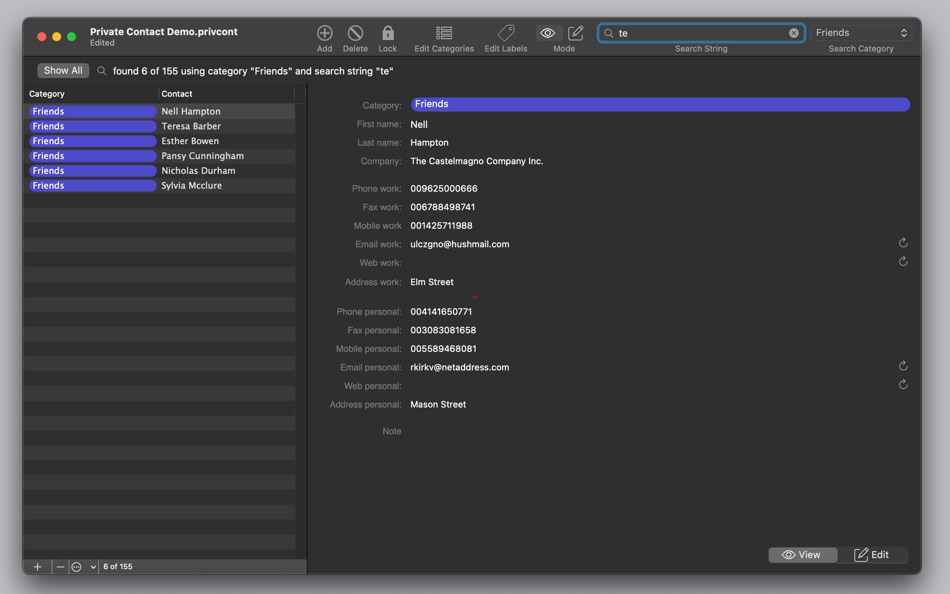Switch to view mode via toolbar eye icon

pos(548,33)
